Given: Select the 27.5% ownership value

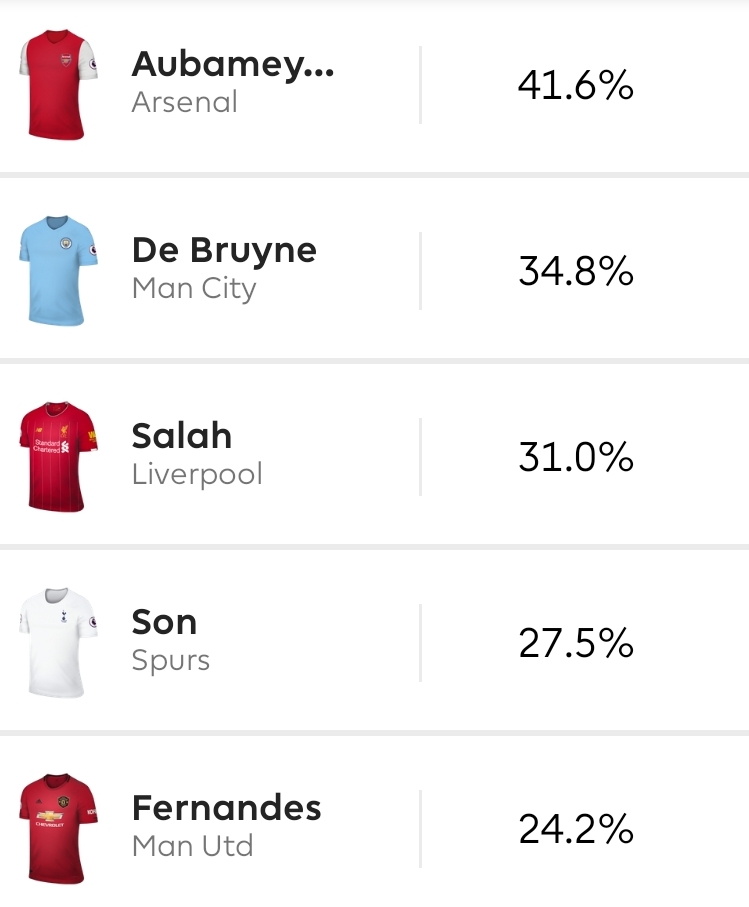Looking at the screenshot, I should 575,643.
